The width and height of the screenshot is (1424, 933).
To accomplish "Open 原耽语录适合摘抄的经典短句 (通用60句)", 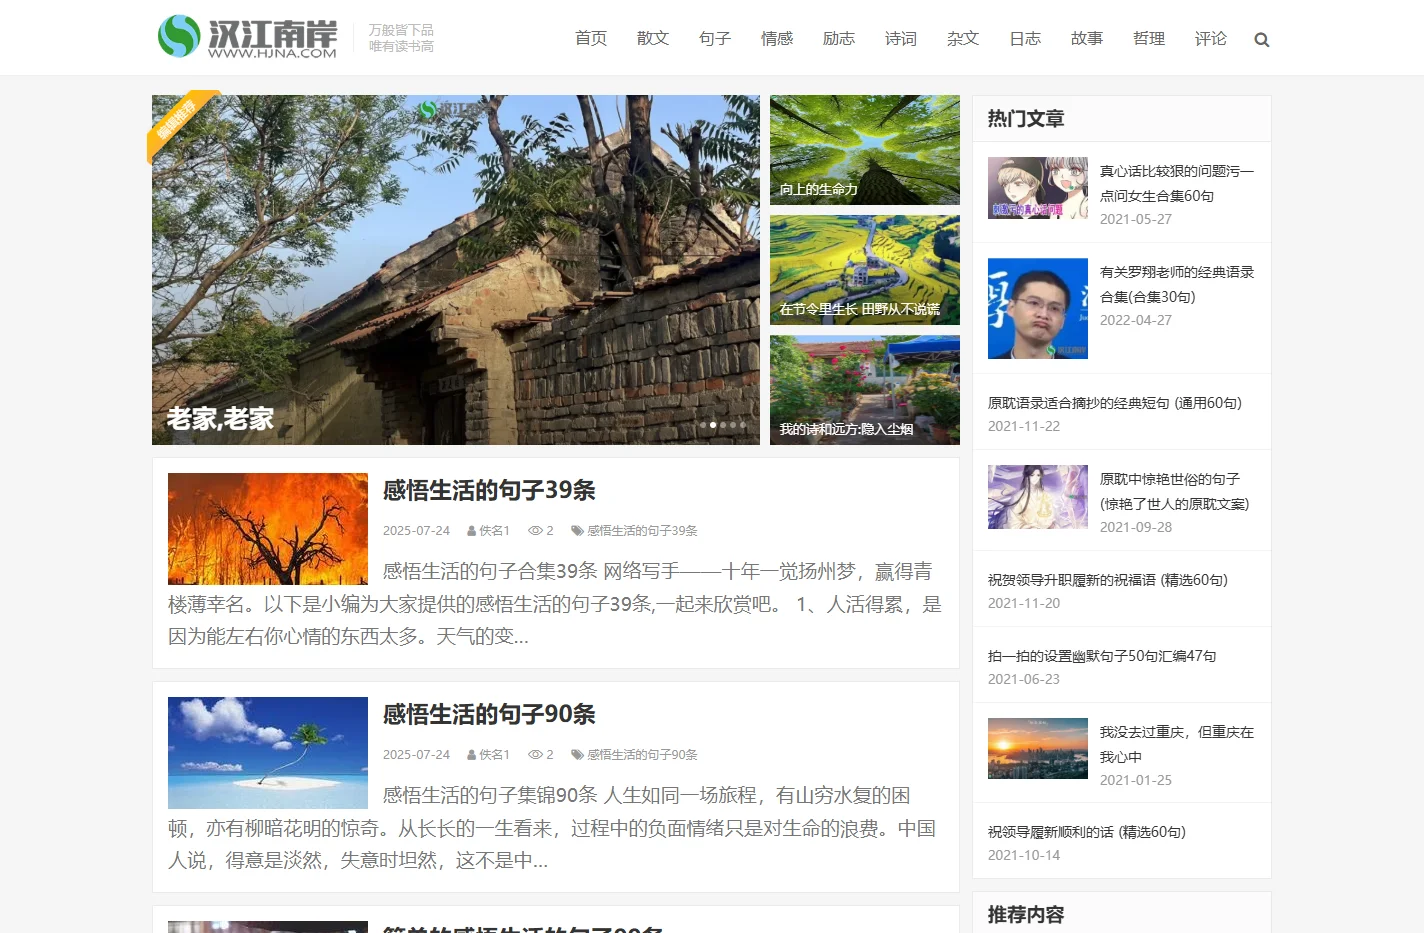I will tap(1115, 403).
